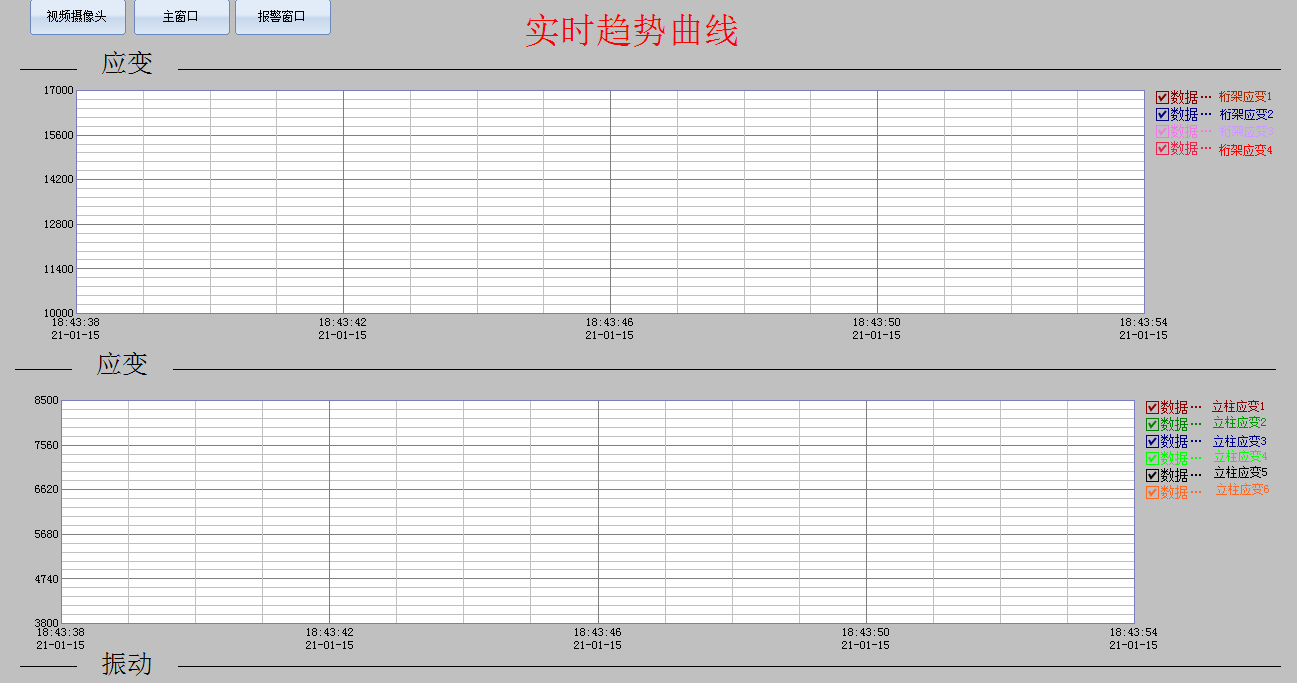1297x683 pixels.
Task: Open the 视频摄像头 window
Action: point(78,17)
